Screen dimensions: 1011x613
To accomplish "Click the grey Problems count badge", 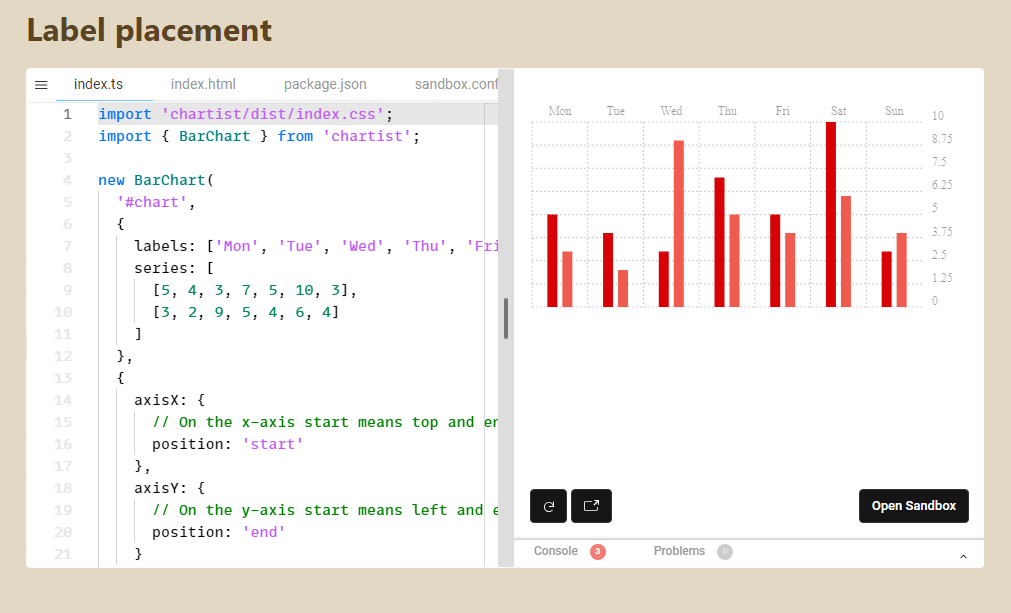I will tap(725, 552).
